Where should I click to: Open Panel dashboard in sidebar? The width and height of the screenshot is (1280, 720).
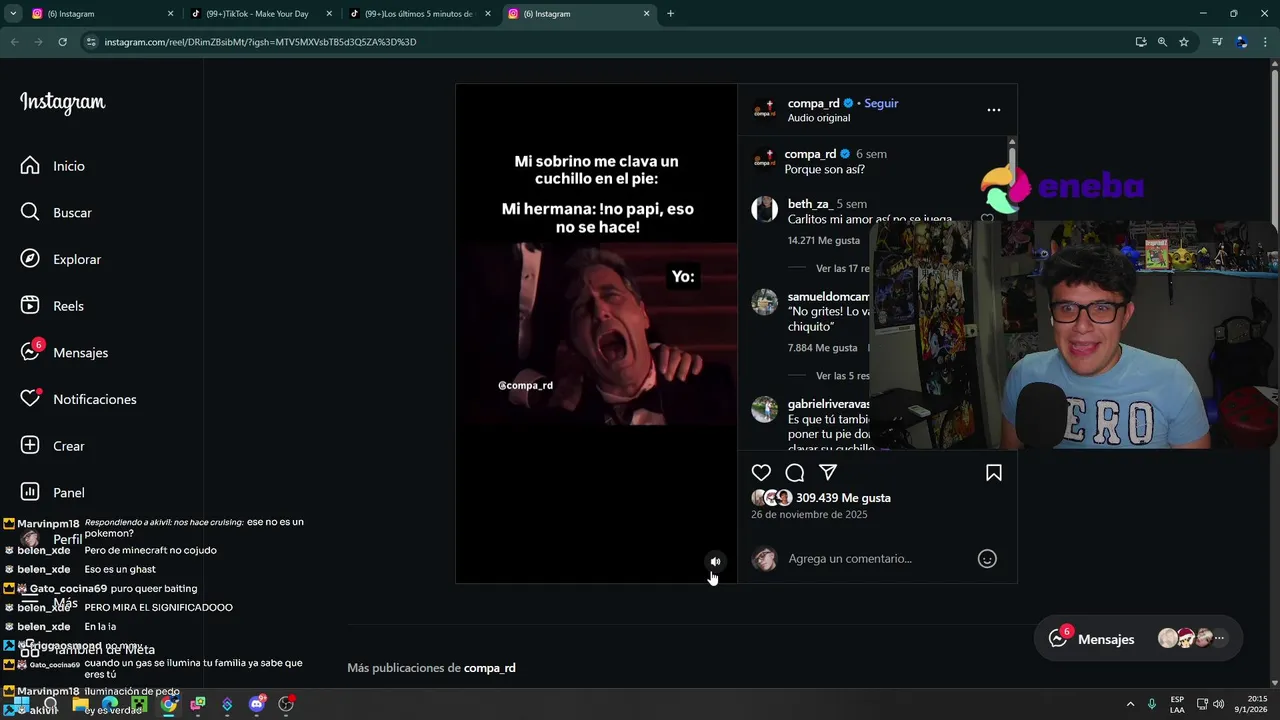pyautogui.click(x=52, y=492)
